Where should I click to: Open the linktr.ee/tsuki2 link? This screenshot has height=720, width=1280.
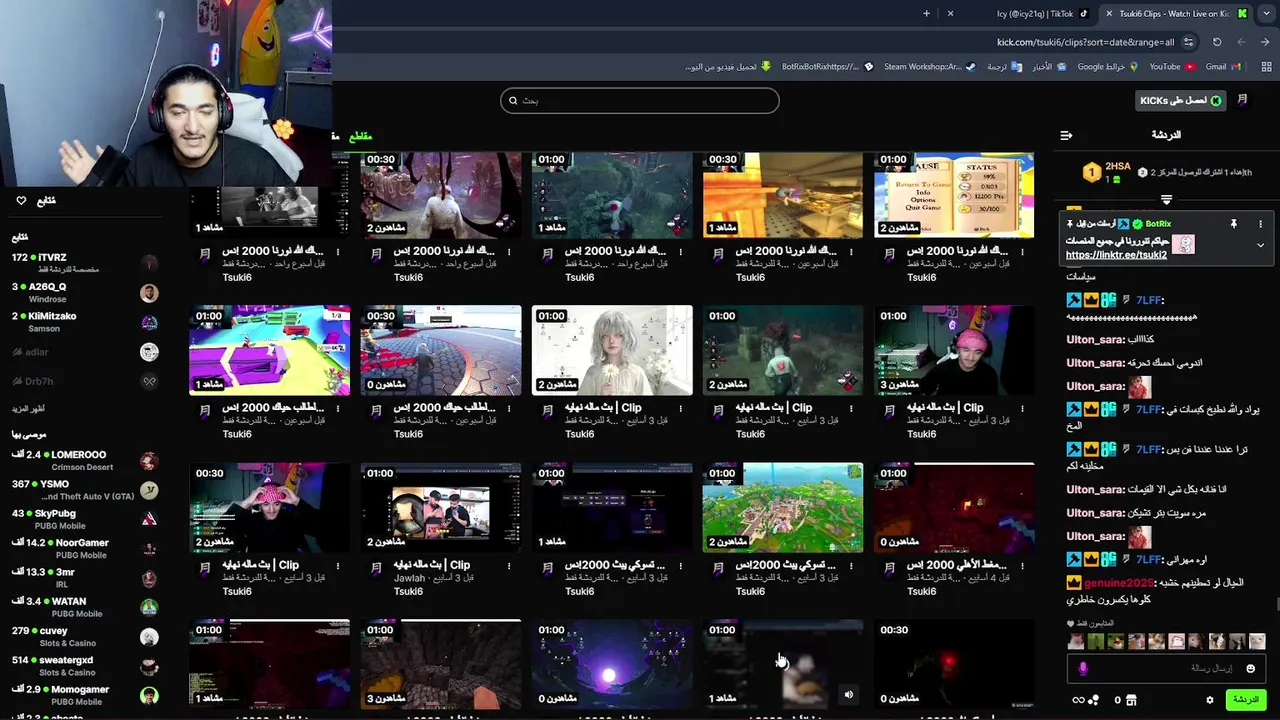pyautogui.click(x=1116, y=255)
